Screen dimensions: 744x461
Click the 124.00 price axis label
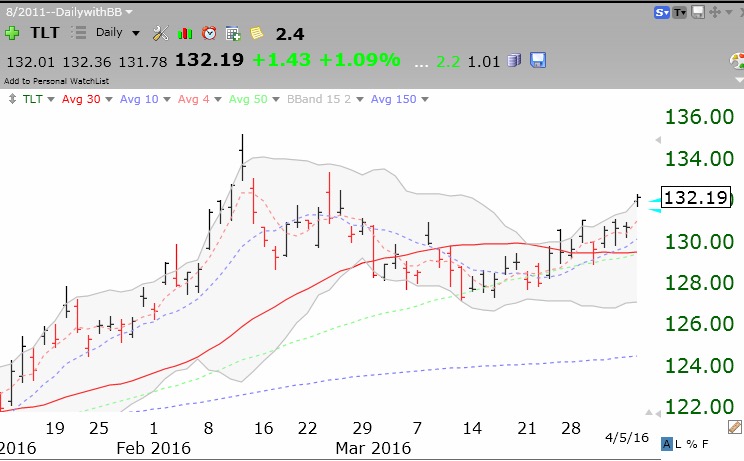pos(699,366)
